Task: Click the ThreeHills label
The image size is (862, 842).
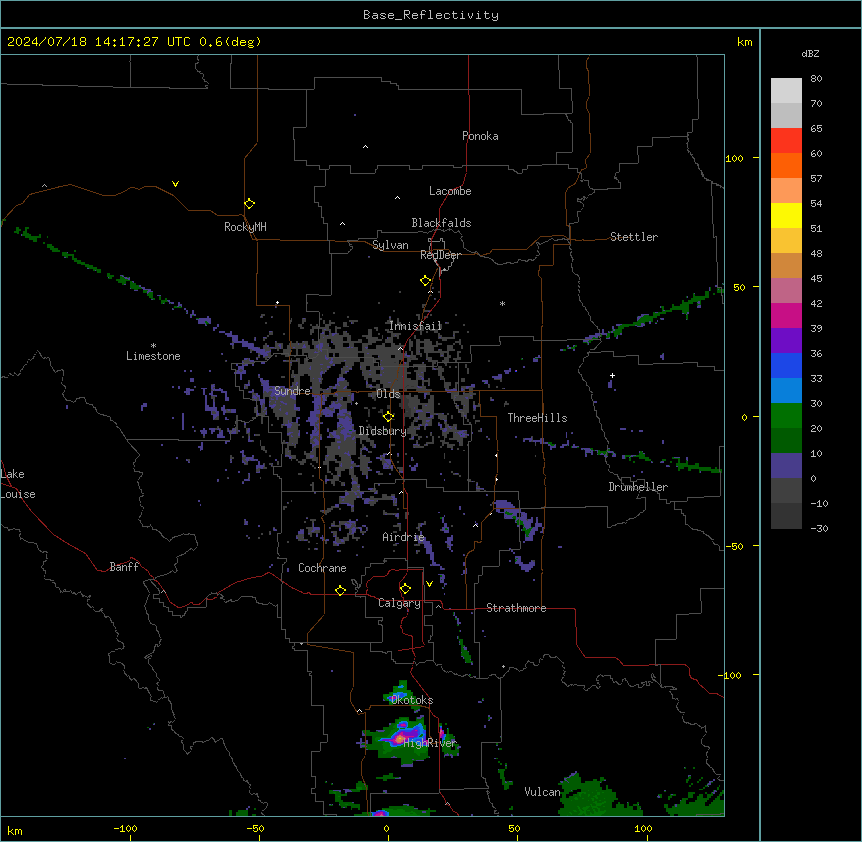Action: pos(537,418)
